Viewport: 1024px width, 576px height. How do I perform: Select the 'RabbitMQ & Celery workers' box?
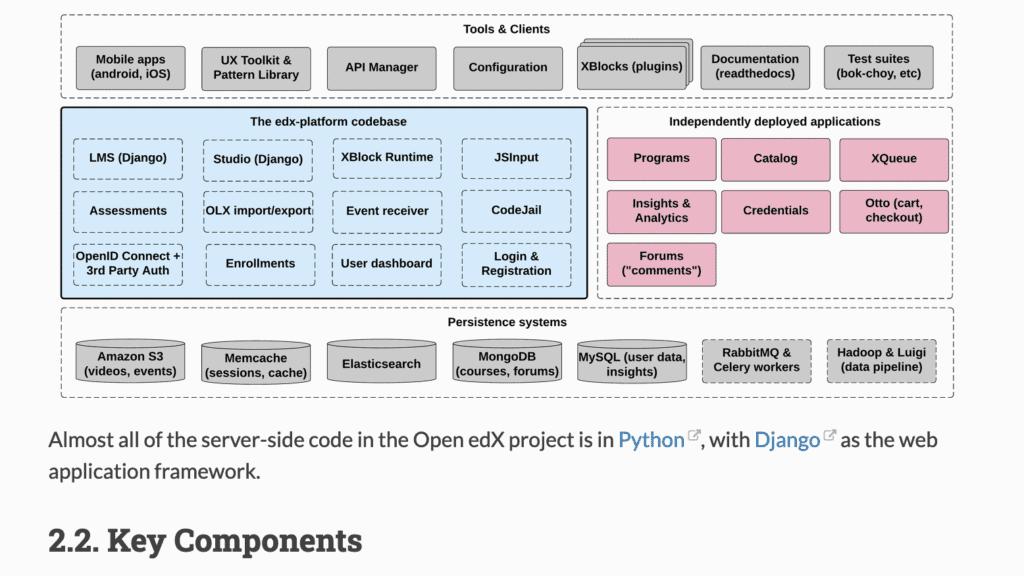click(757, 361)
